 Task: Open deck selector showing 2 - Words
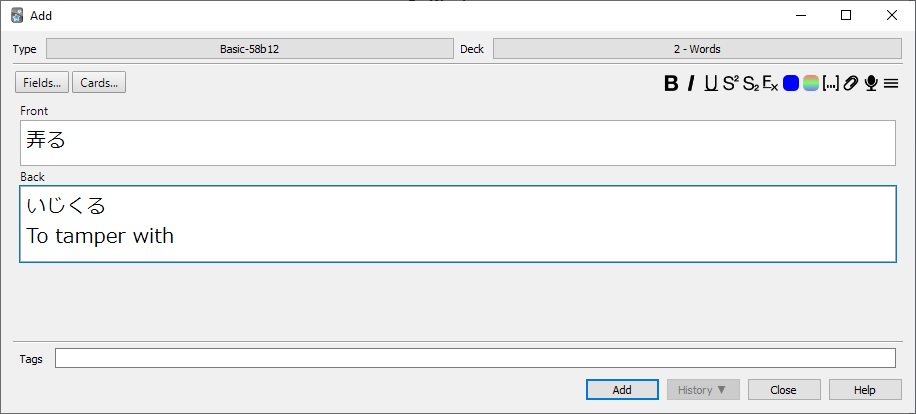click(697, 49)
